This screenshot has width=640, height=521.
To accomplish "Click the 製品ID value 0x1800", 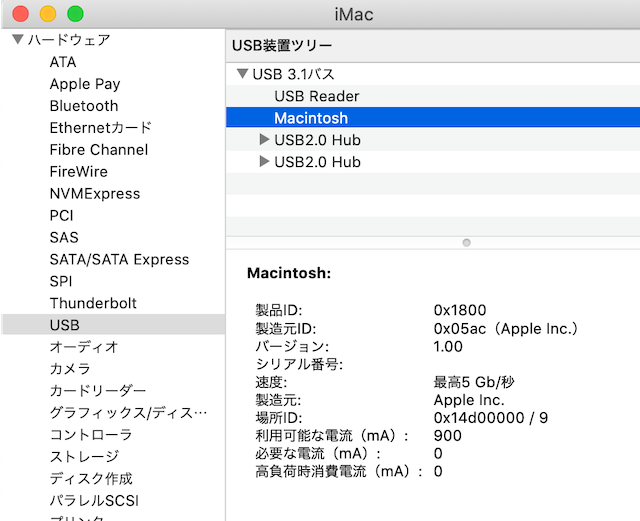I will [x=460, y=310].
